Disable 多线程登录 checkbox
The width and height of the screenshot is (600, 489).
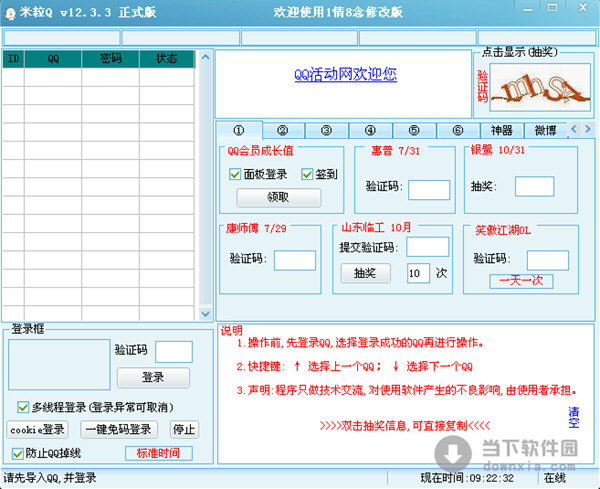click(24, 407)
